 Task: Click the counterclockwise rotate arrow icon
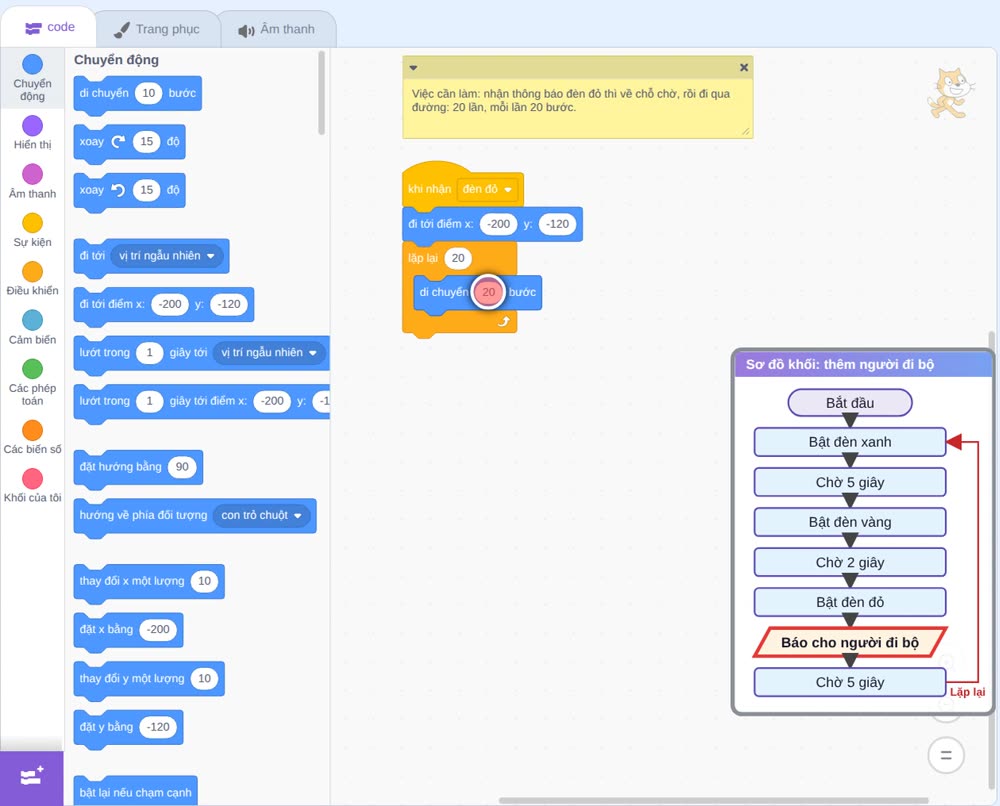118,190
